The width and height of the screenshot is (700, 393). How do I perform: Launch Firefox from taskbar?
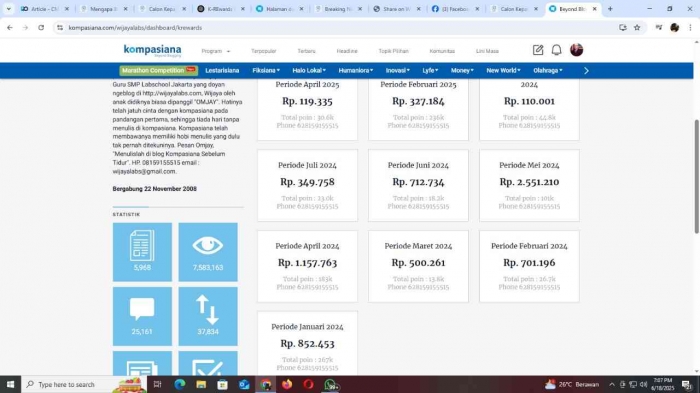point(287,385)
